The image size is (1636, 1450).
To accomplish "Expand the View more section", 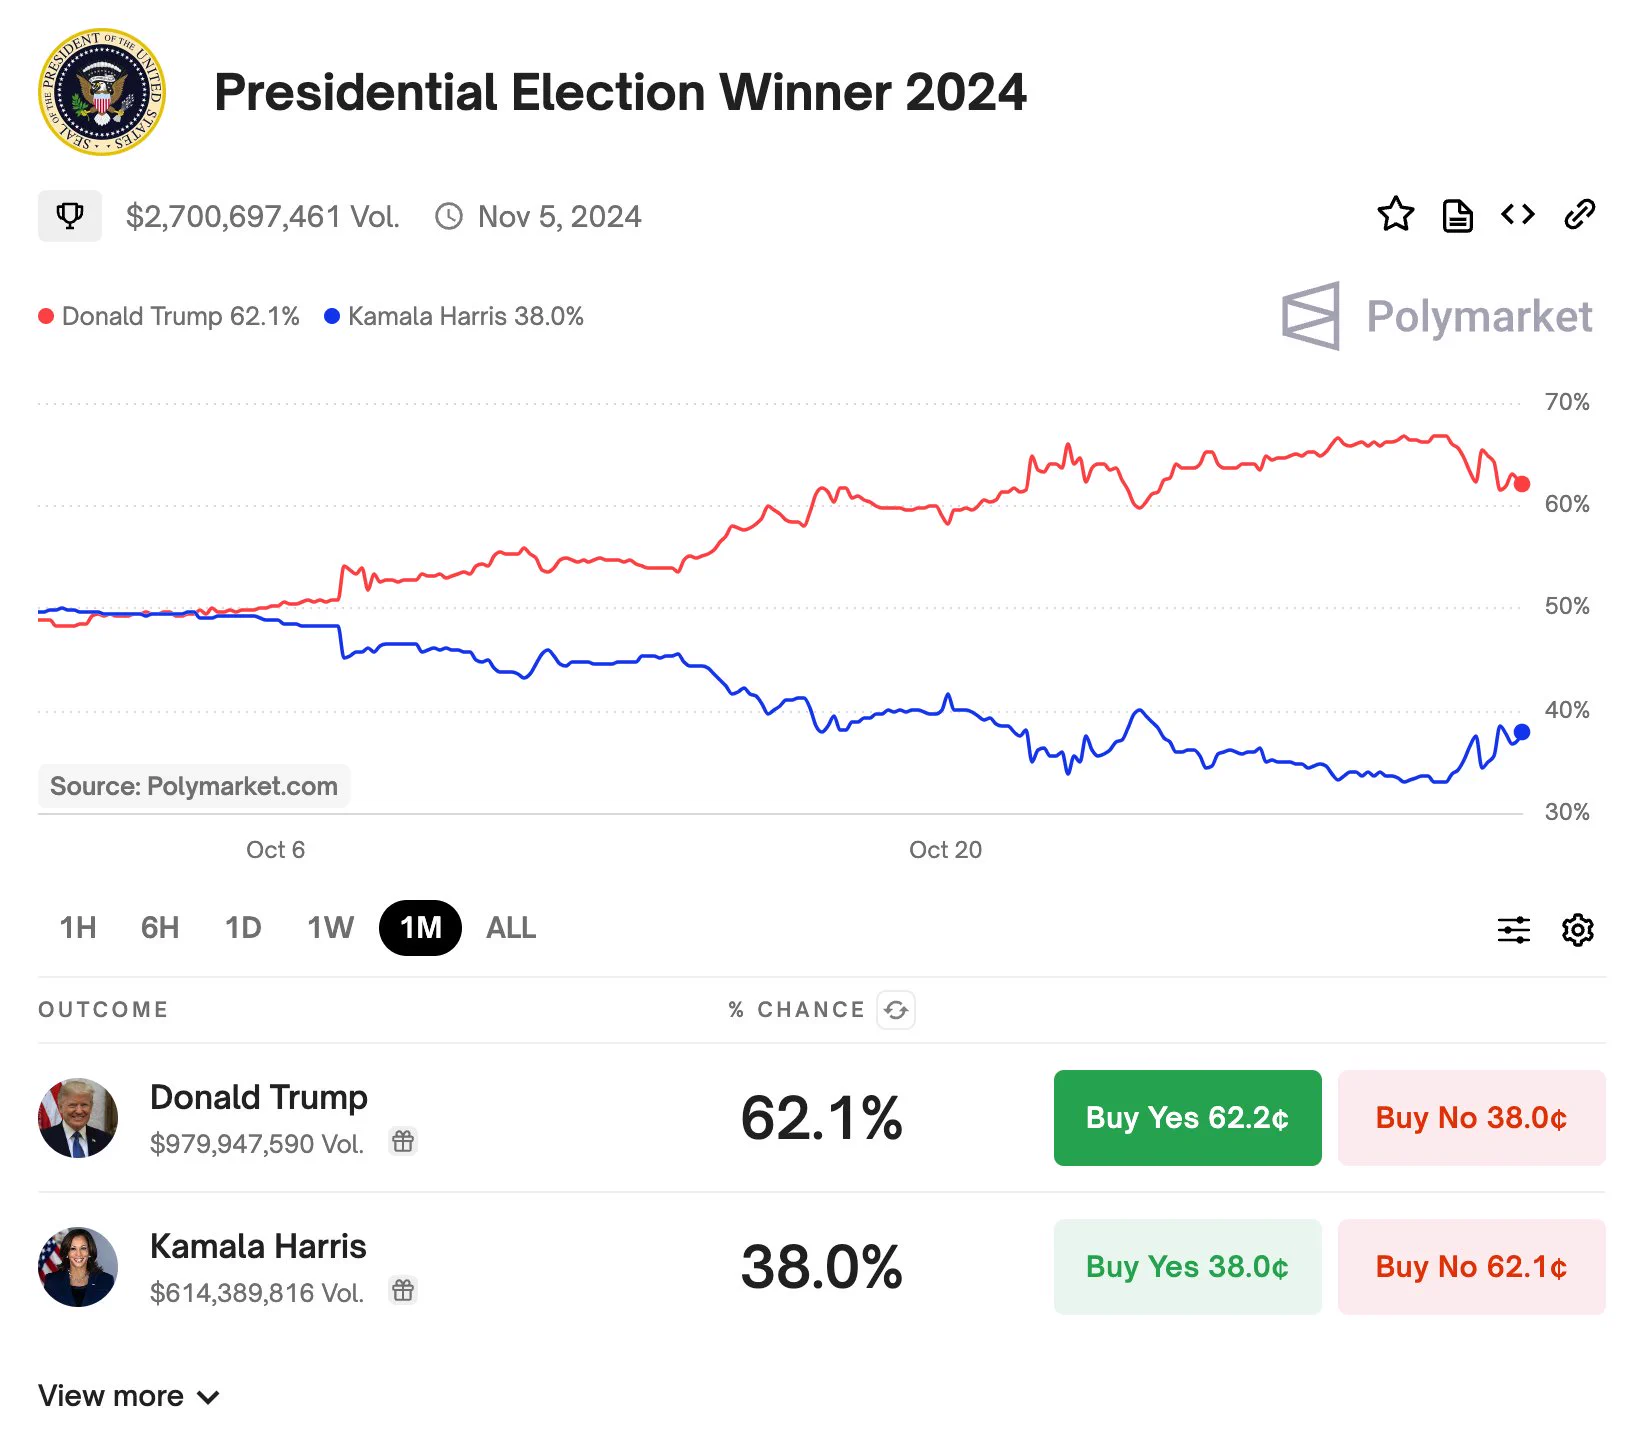I will [x=129, y=1396].
